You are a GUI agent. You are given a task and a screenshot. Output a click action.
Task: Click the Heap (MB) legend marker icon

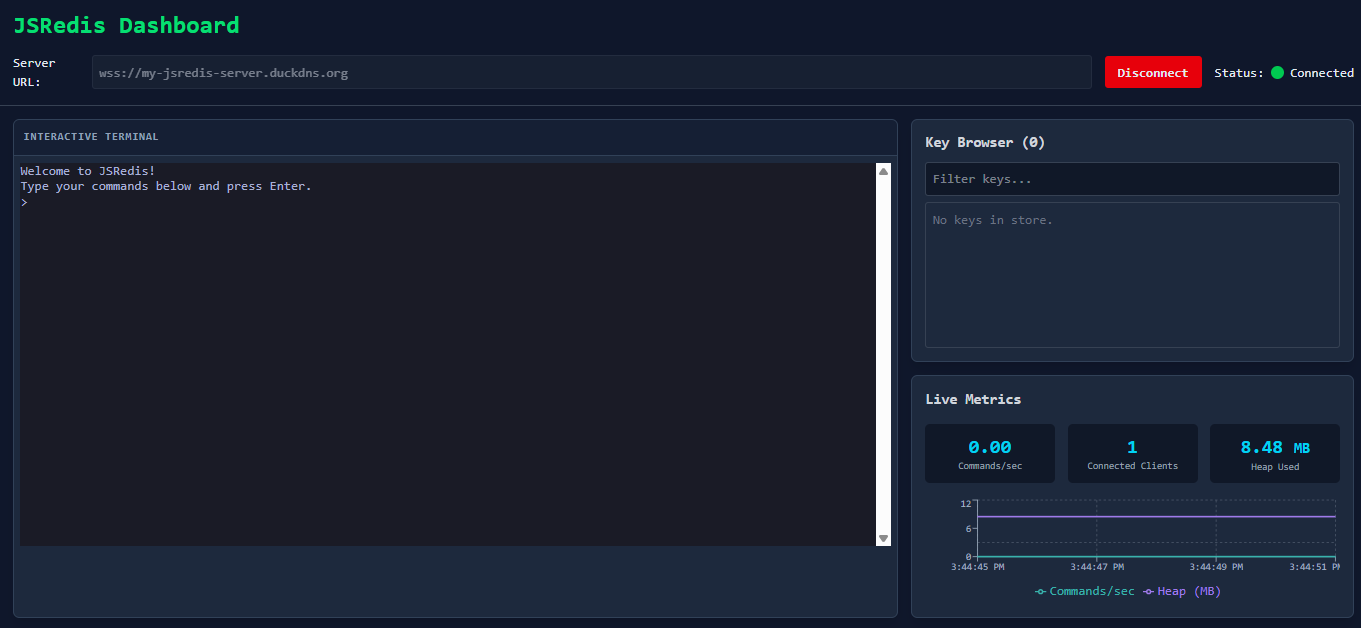click(x=1148, y=592)
